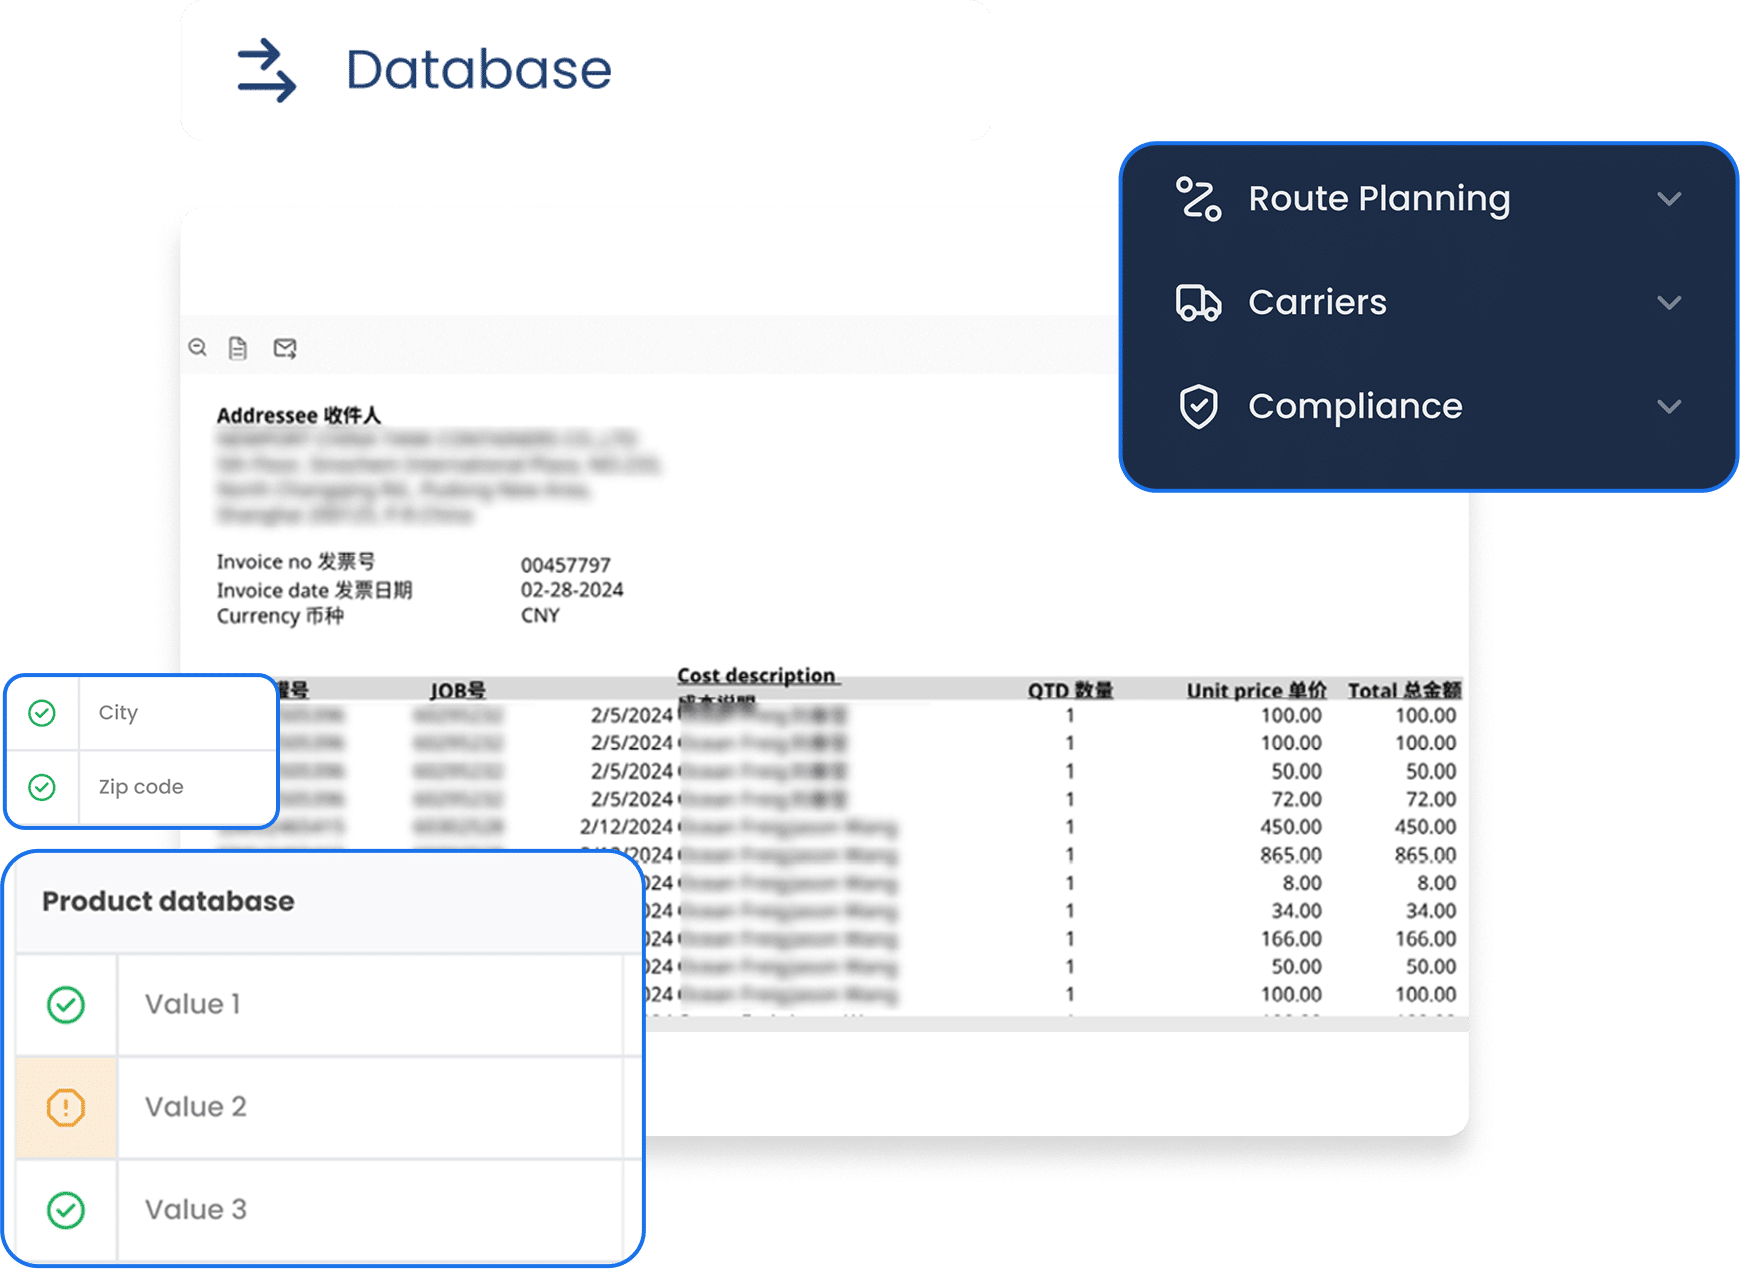Click the Database arrows icon
The height and width of the screenshot is (1269, 1740).
pos(266,70)
